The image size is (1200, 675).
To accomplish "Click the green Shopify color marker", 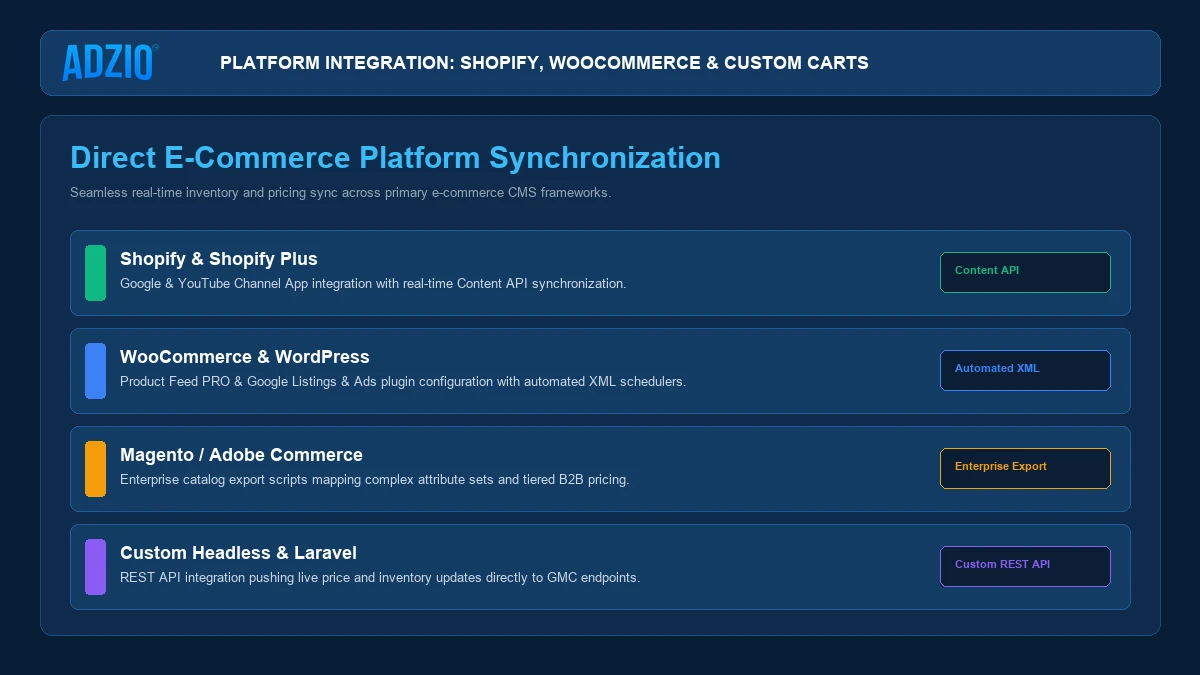I will tap(95, 273).
